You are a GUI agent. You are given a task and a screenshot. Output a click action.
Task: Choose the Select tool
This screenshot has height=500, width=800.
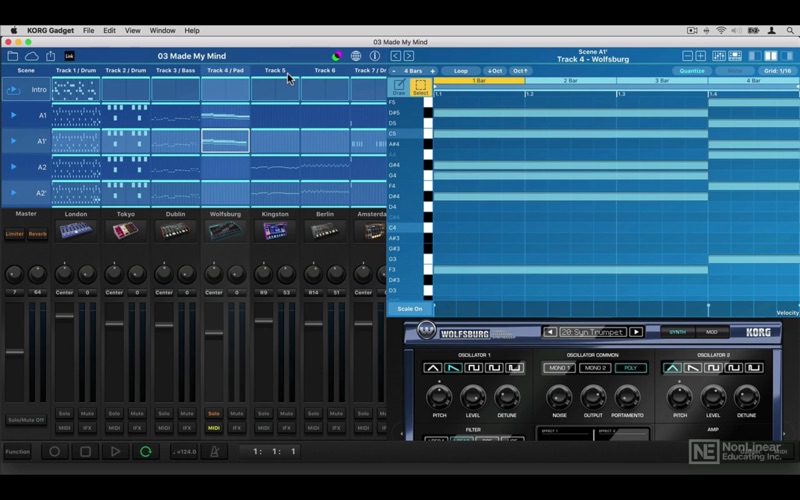click(421, 87)
